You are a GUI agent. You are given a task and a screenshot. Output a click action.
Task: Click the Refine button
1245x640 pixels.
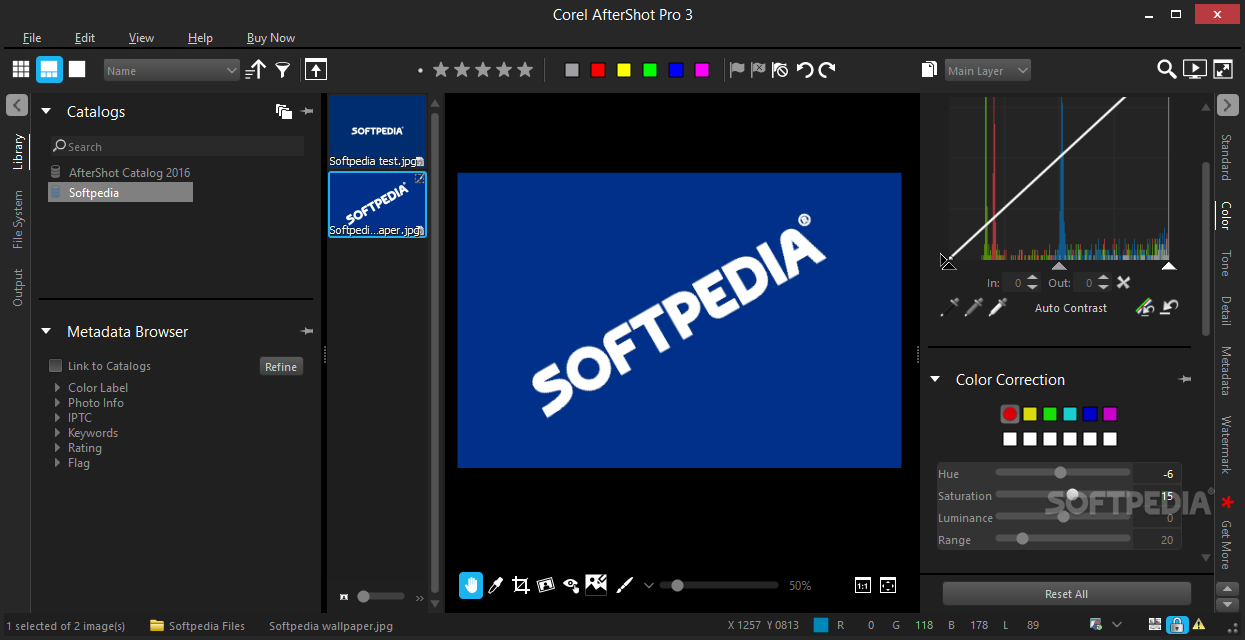[x=281, y=367]
